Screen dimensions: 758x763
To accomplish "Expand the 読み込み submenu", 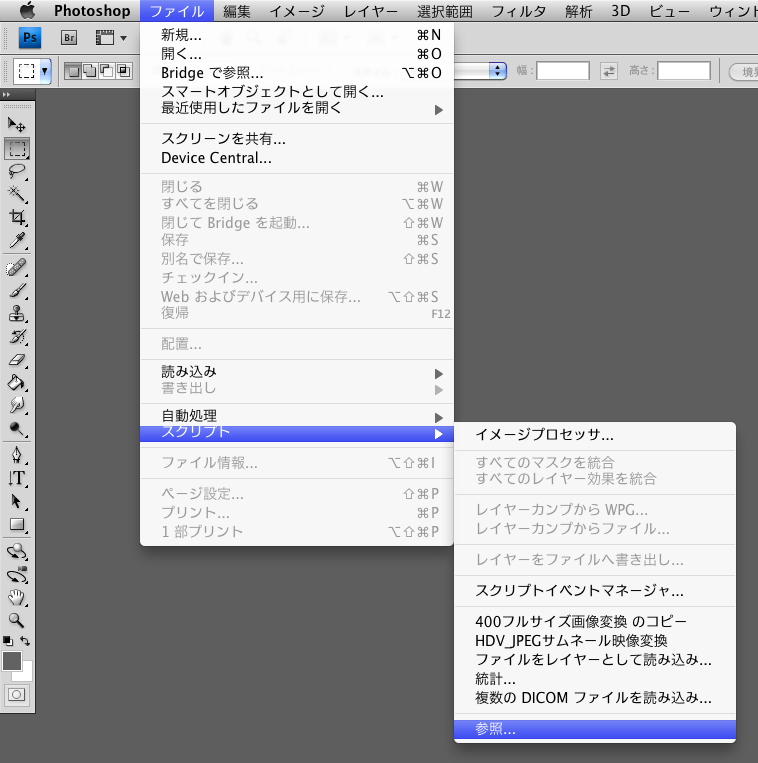I will 297,372.
